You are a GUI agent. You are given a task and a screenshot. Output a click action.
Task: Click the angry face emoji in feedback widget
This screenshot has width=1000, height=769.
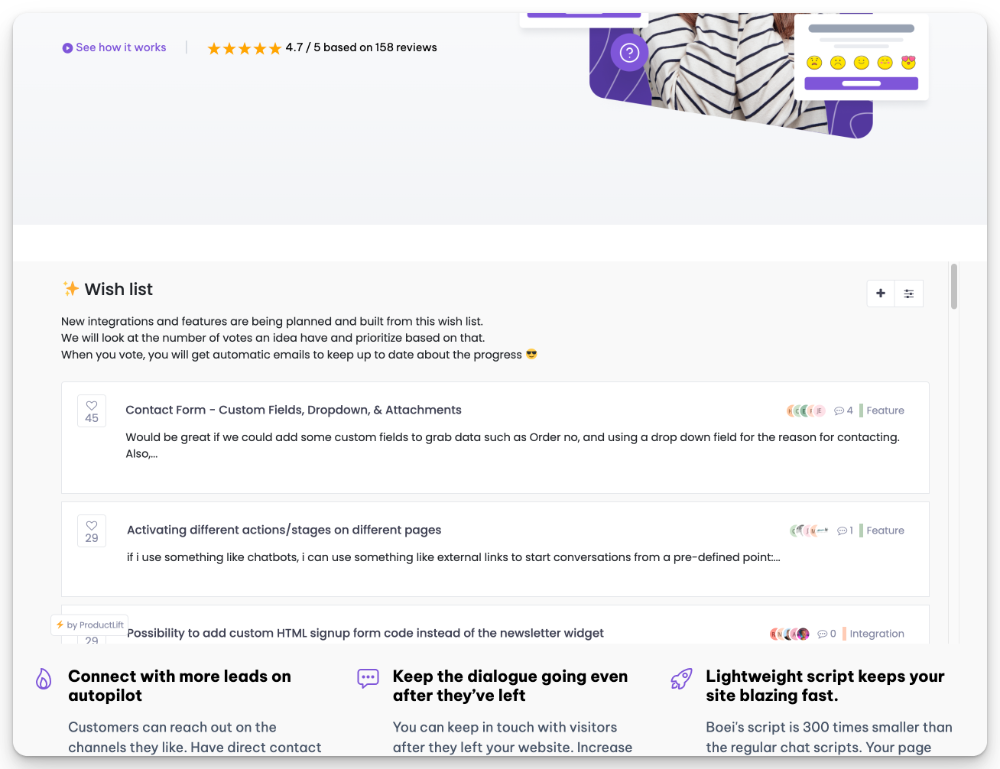pyautogui.click(x=815, y=63)
